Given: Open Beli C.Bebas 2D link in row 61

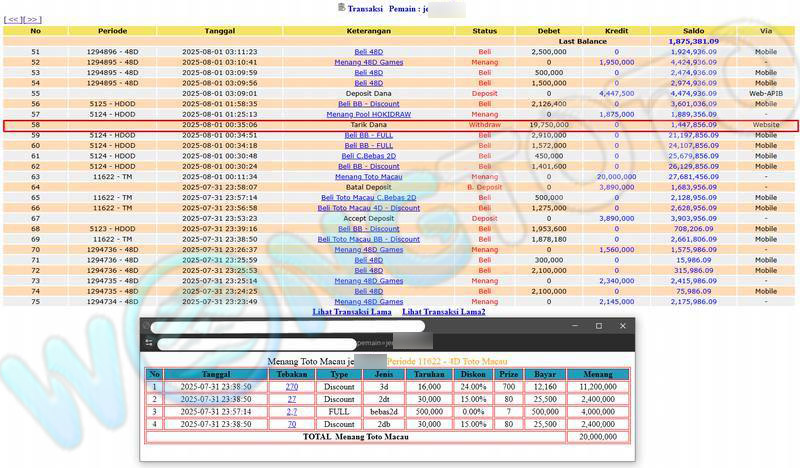Looking at the screenshot, I should coord(368,156).
